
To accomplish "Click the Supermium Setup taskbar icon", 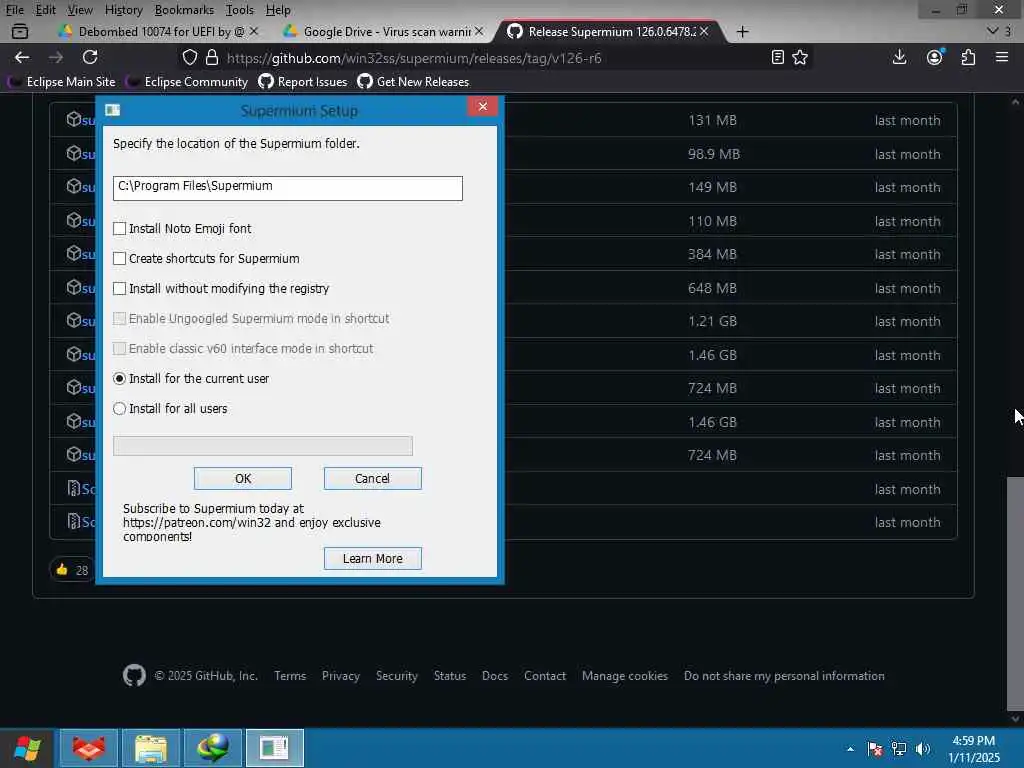I will (x=275, y=748).
